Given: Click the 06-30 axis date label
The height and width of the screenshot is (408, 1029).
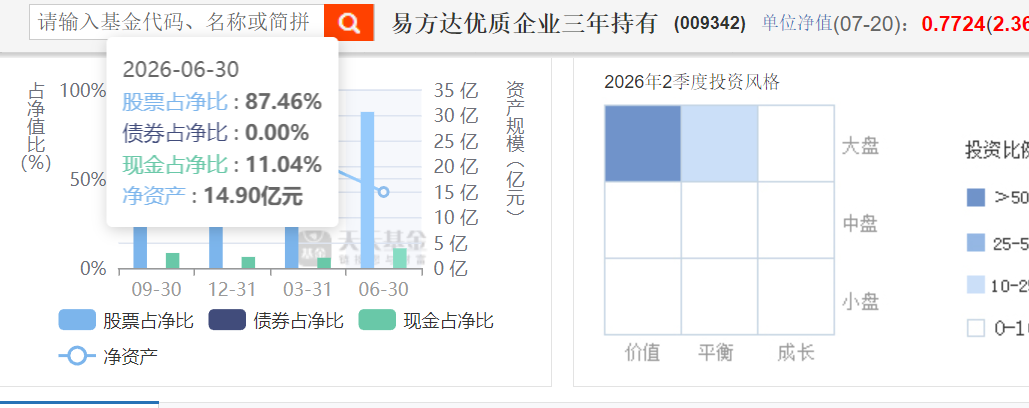Looking at the screenshot, I should coord(384,289).
